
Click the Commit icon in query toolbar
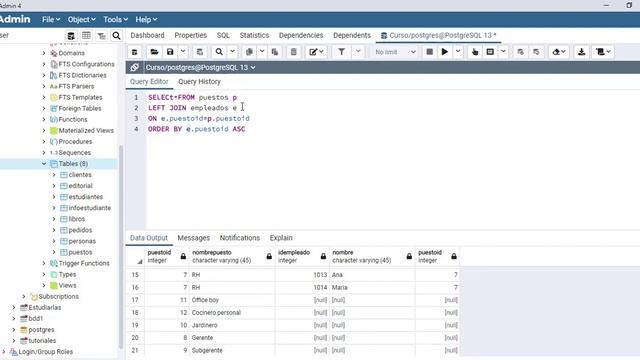(x=520, y=52)
